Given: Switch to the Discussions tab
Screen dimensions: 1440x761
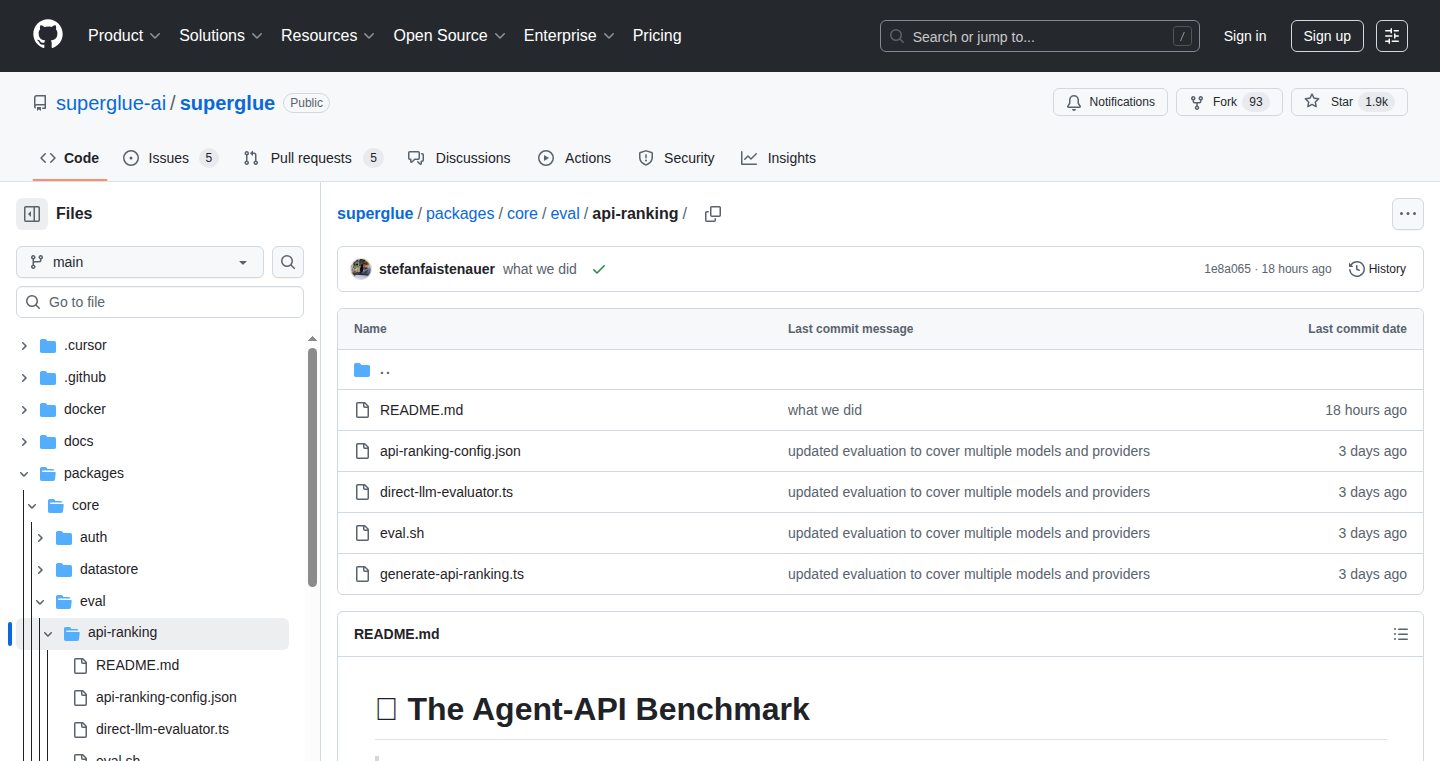Looking at the screenshot, I should click(459, 158).
